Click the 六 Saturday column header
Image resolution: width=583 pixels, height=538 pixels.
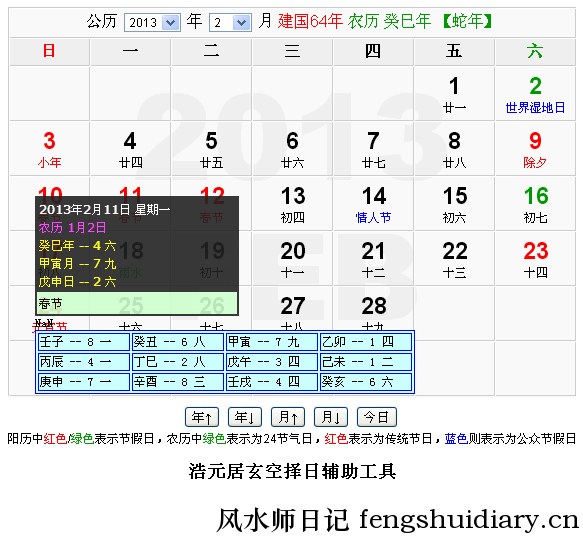[535, 51]
